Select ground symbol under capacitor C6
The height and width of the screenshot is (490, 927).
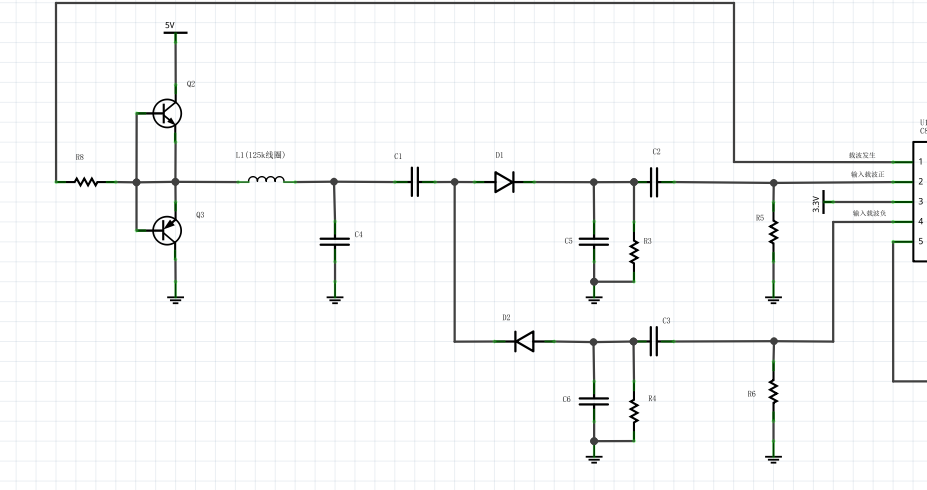(x=594, y=459)
